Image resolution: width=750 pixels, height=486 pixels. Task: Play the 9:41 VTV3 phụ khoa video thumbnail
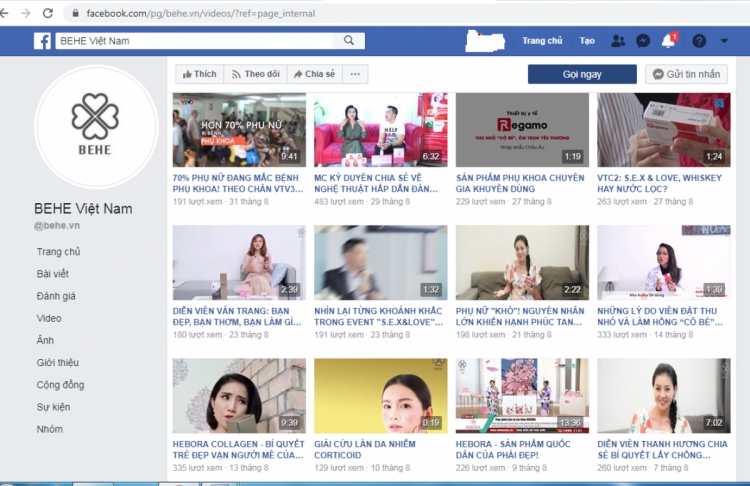[239, 130]
